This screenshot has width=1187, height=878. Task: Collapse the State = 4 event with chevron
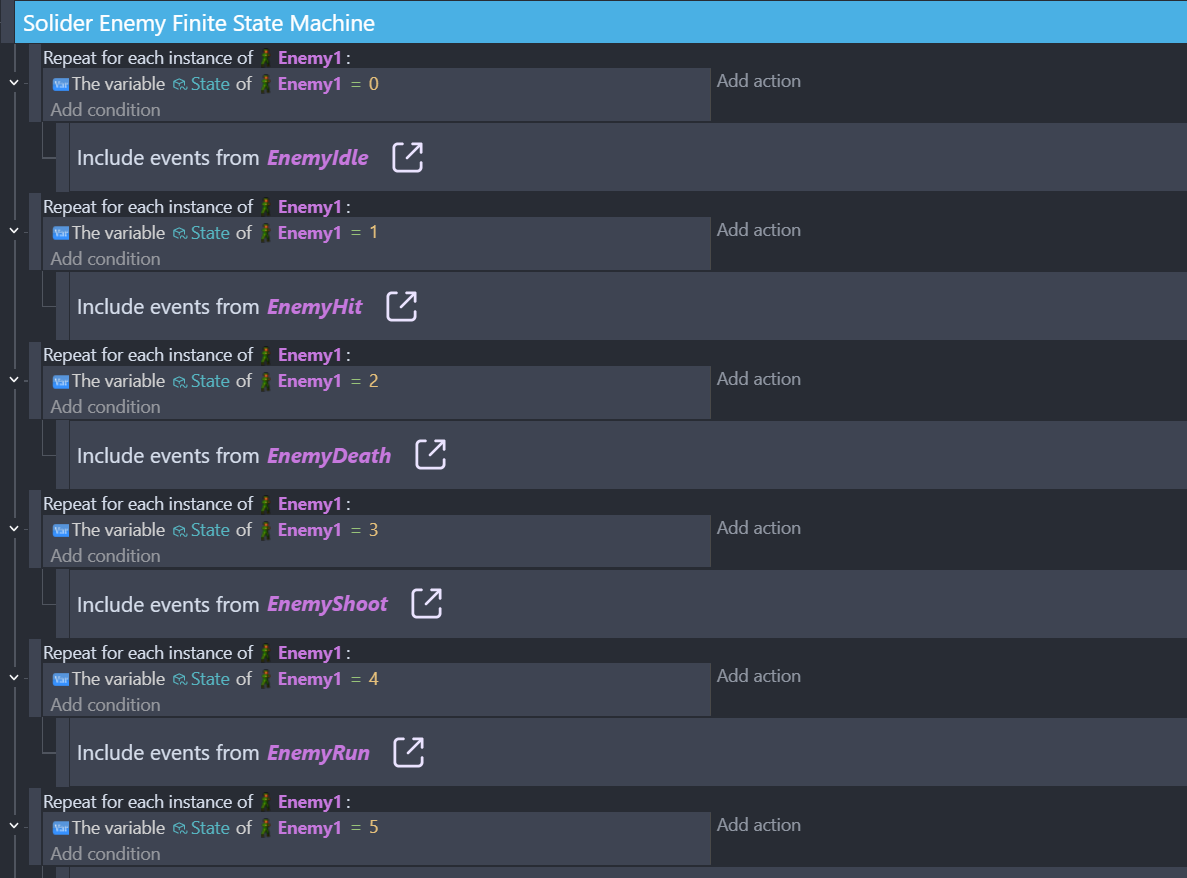14,677
